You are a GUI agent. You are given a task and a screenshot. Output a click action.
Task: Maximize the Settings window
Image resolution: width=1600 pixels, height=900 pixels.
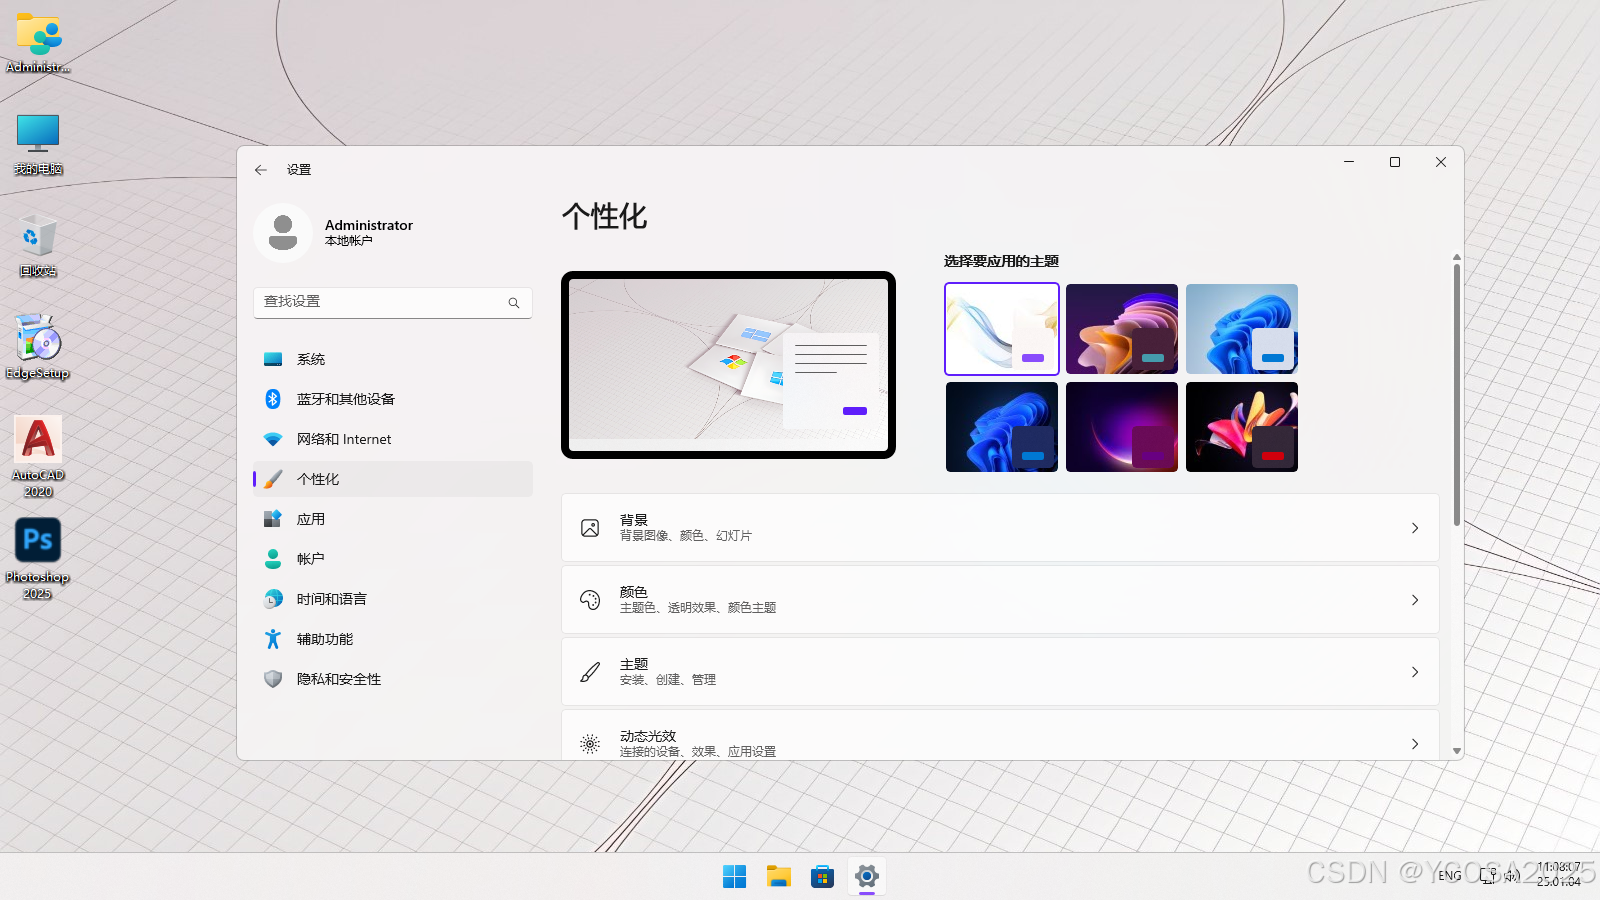(1395, 162)
